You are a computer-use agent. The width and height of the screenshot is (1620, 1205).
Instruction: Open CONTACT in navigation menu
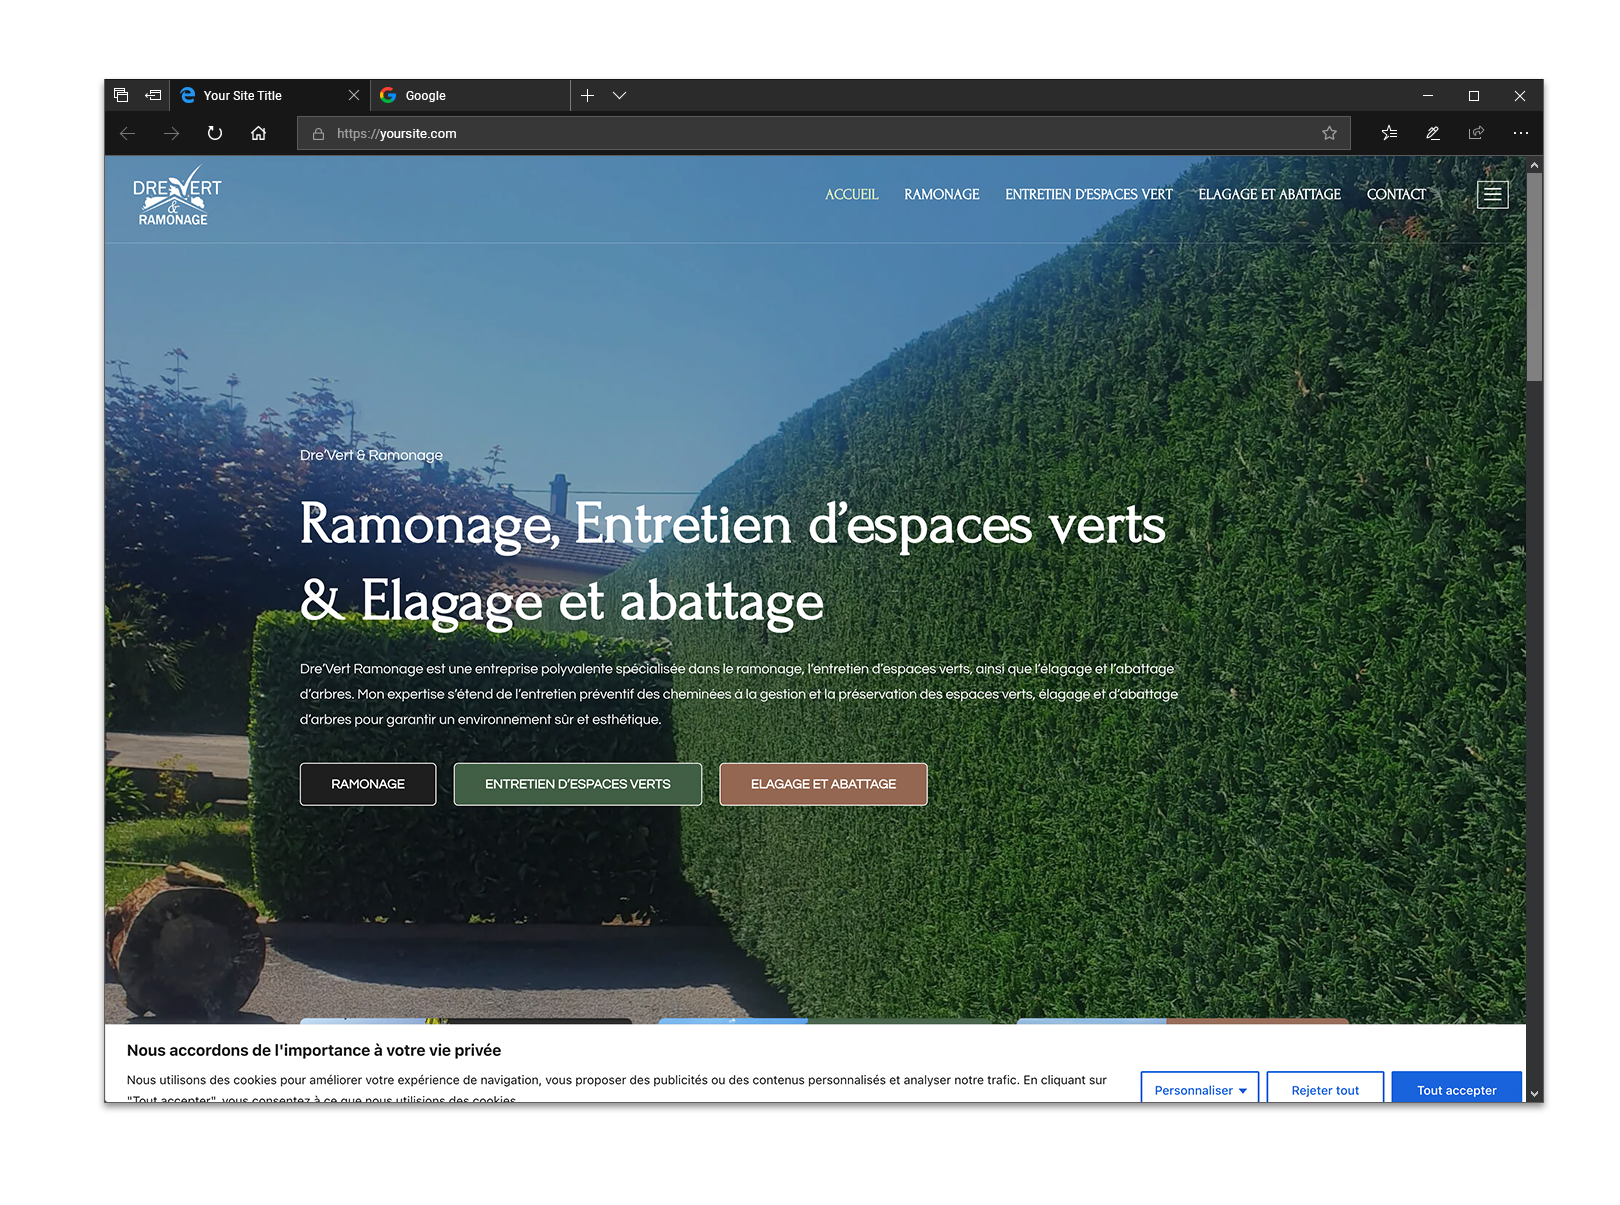coord(1396,194)
